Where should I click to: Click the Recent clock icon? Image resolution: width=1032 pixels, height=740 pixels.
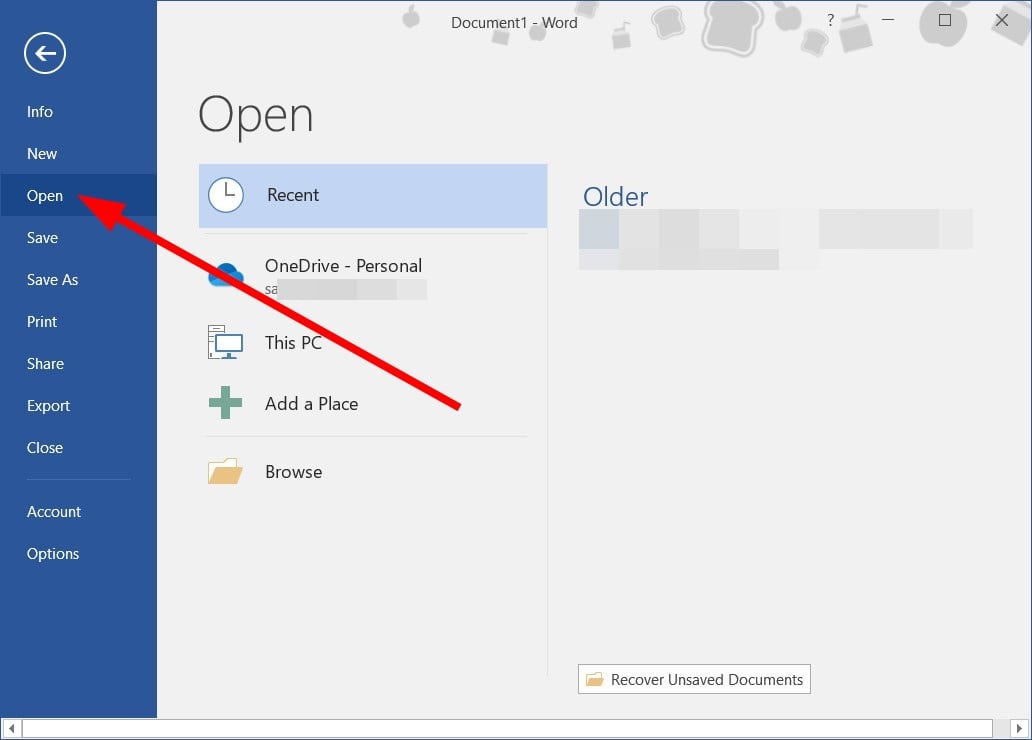226,195
